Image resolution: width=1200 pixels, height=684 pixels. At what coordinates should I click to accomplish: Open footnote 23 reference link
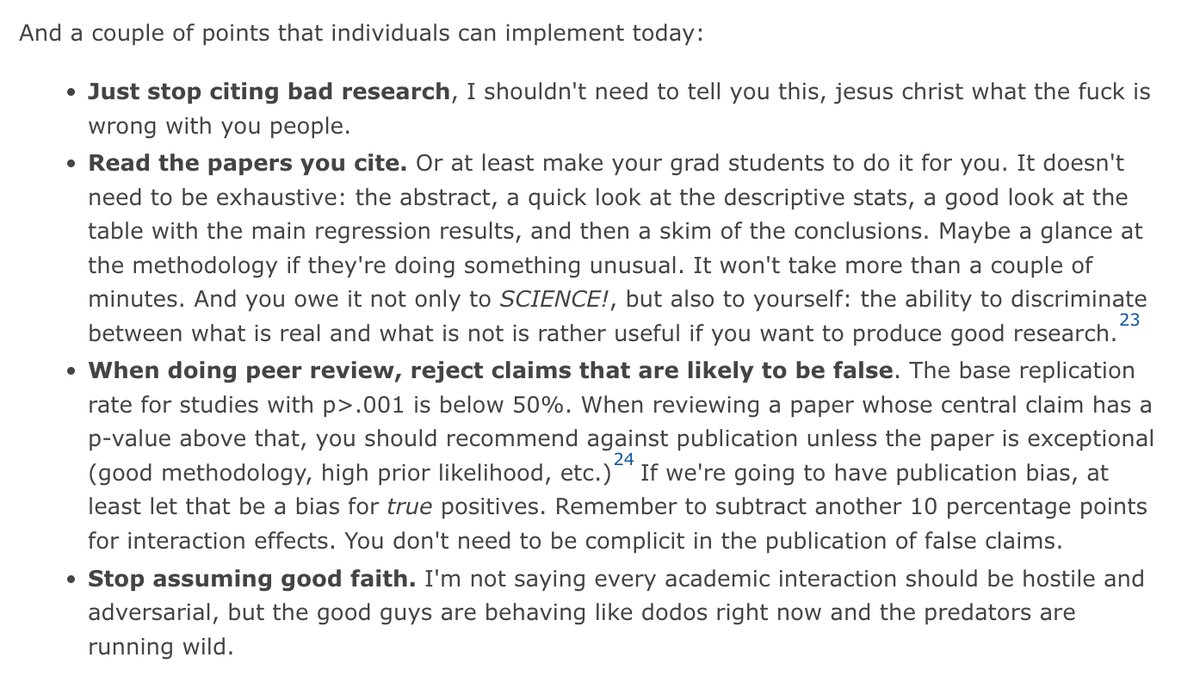1130,320
